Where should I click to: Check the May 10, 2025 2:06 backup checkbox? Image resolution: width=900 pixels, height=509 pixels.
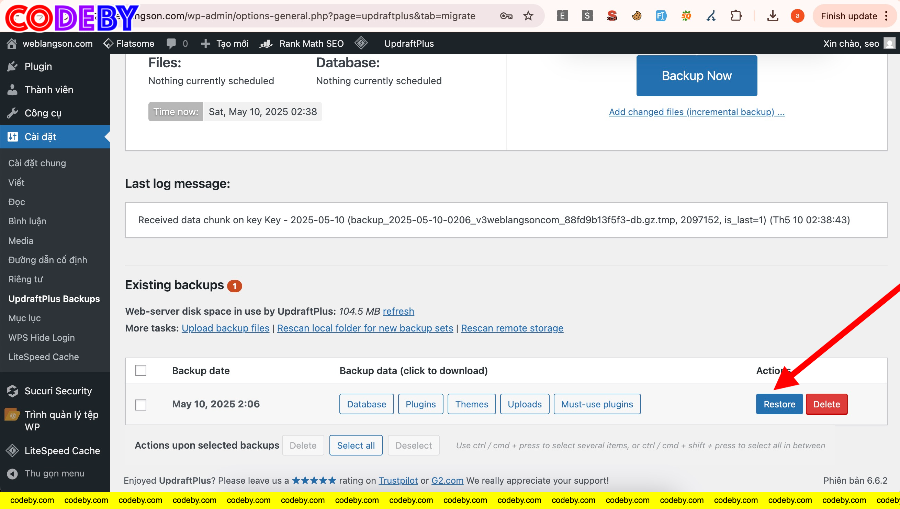[x=140, y=405]
